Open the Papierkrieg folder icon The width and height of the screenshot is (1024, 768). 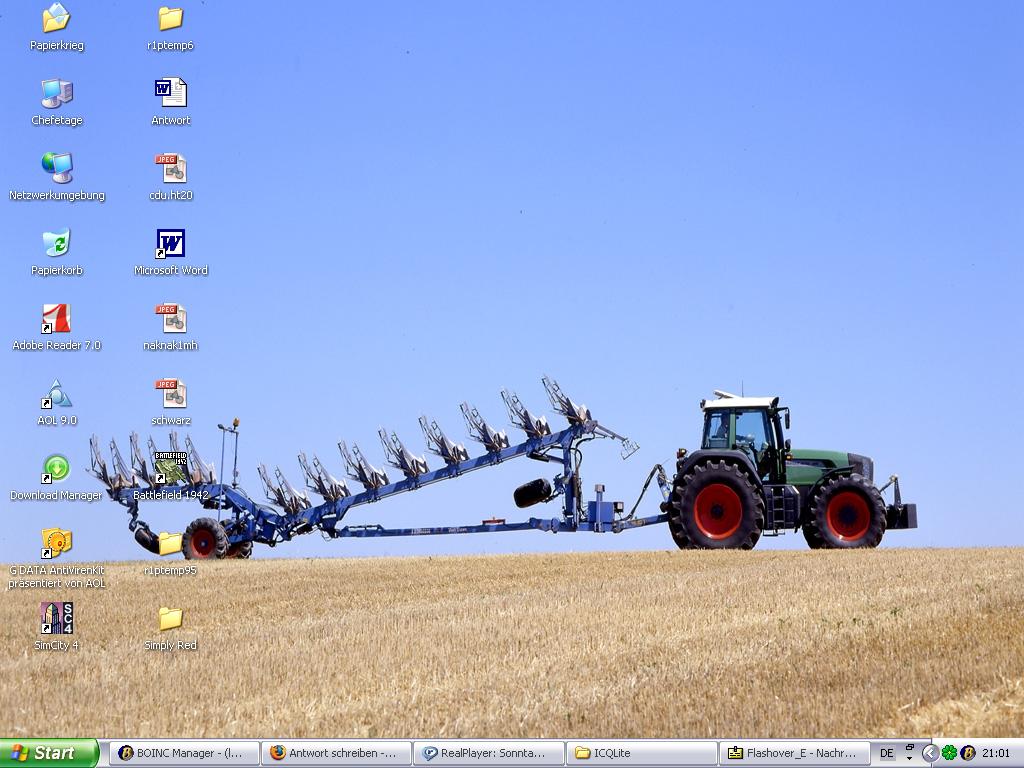coord(56,19)
